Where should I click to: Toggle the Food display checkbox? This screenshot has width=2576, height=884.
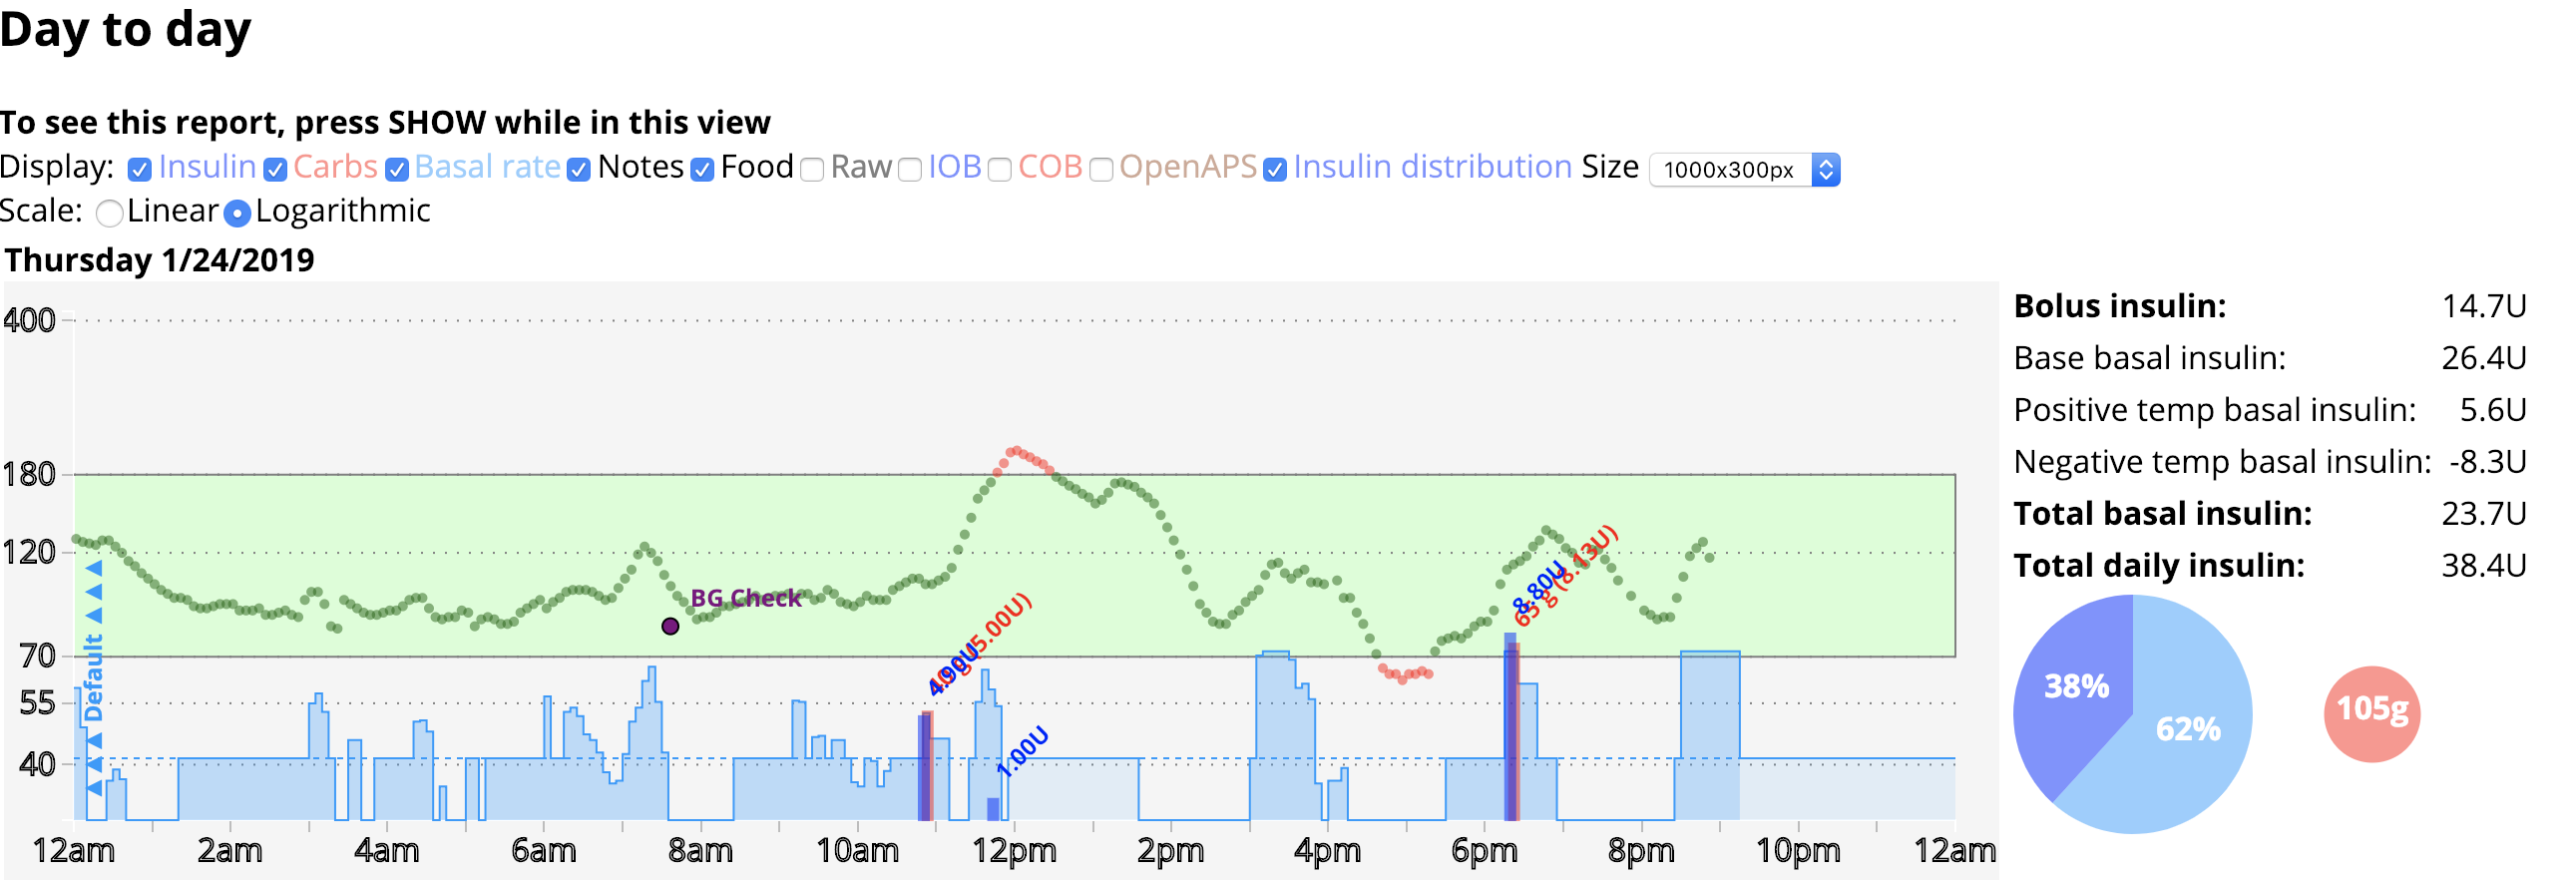(703, 170)
